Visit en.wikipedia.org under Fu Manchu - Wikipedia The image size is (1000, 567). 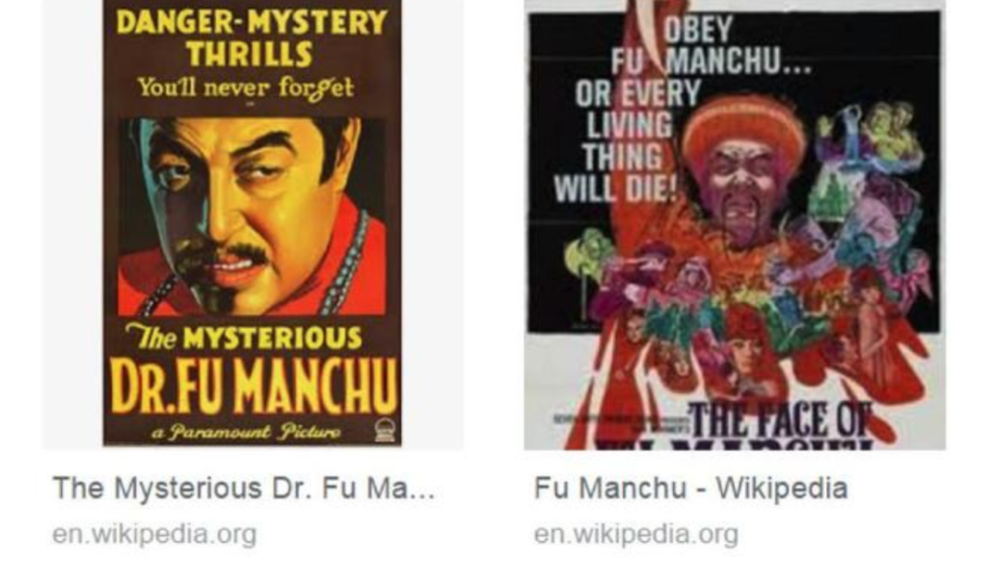coord(636,534)
